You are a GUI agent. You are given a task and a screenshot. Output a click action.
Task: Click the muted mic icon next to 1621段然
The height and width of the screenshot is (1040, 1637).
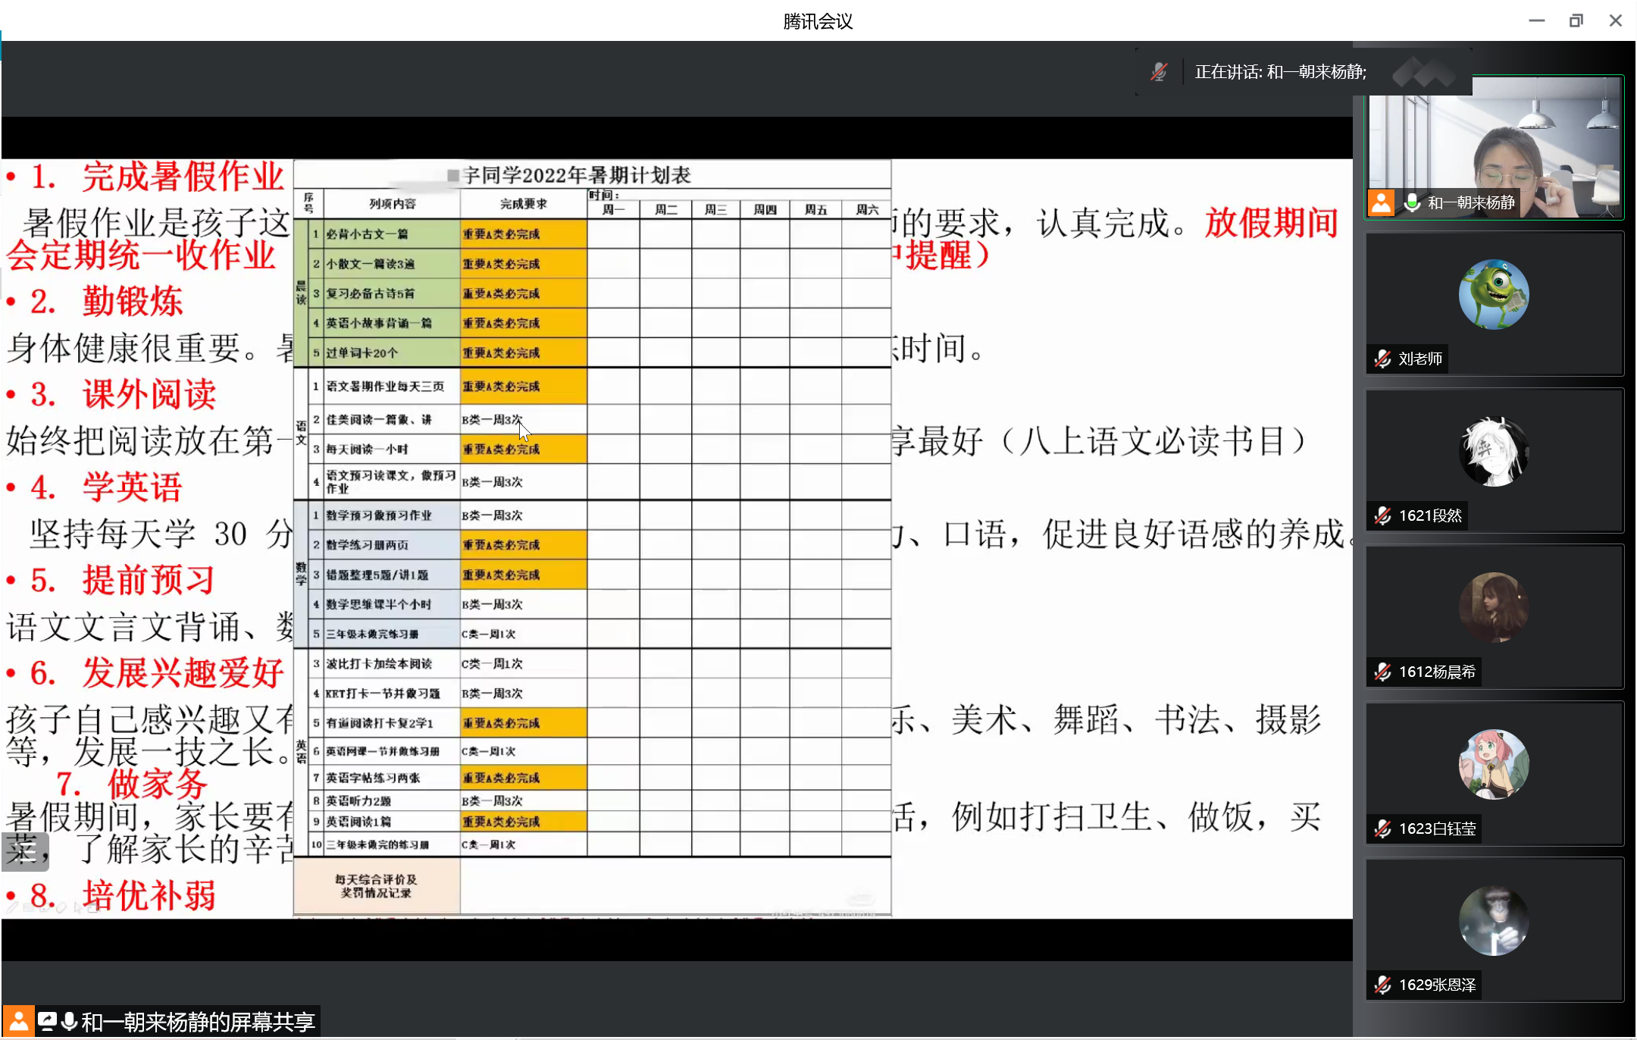[x=1383, y=516]
